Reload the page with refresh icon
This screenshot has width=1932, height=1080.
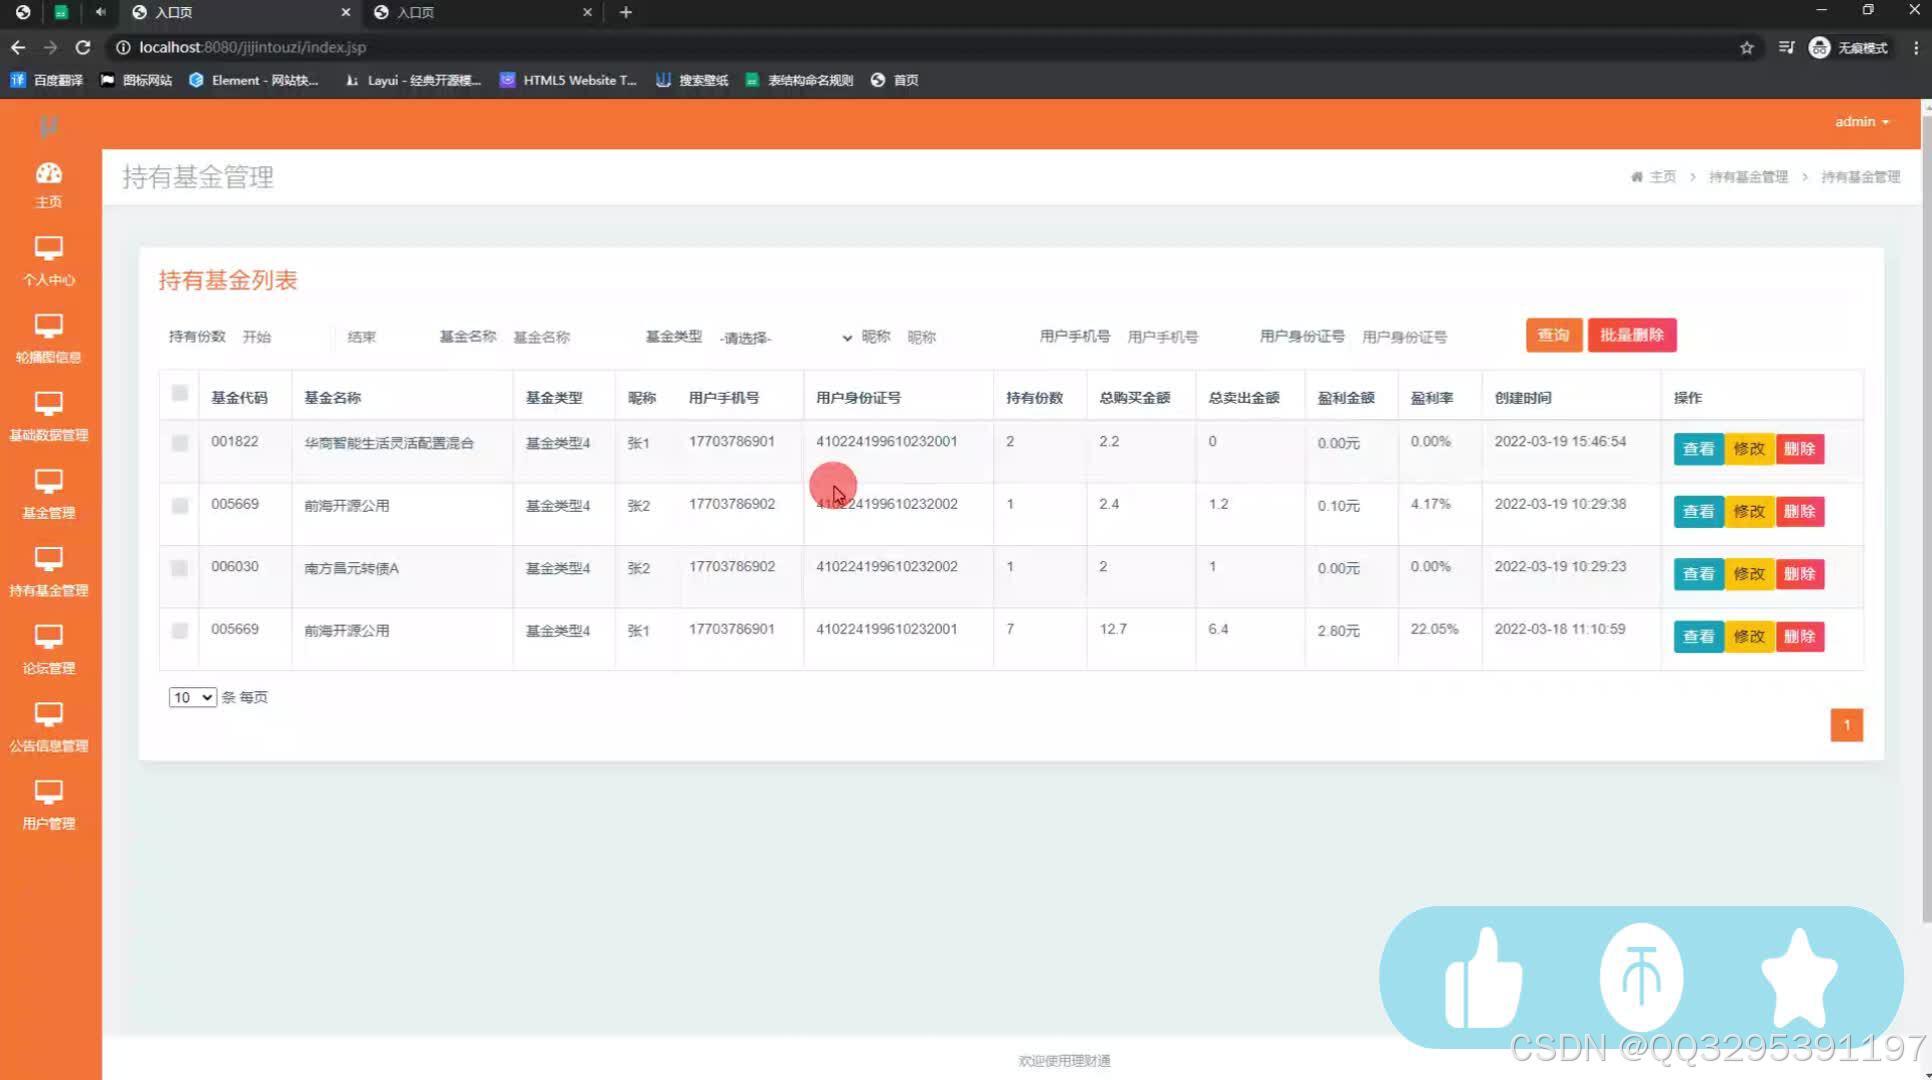[x=83, y=47]
